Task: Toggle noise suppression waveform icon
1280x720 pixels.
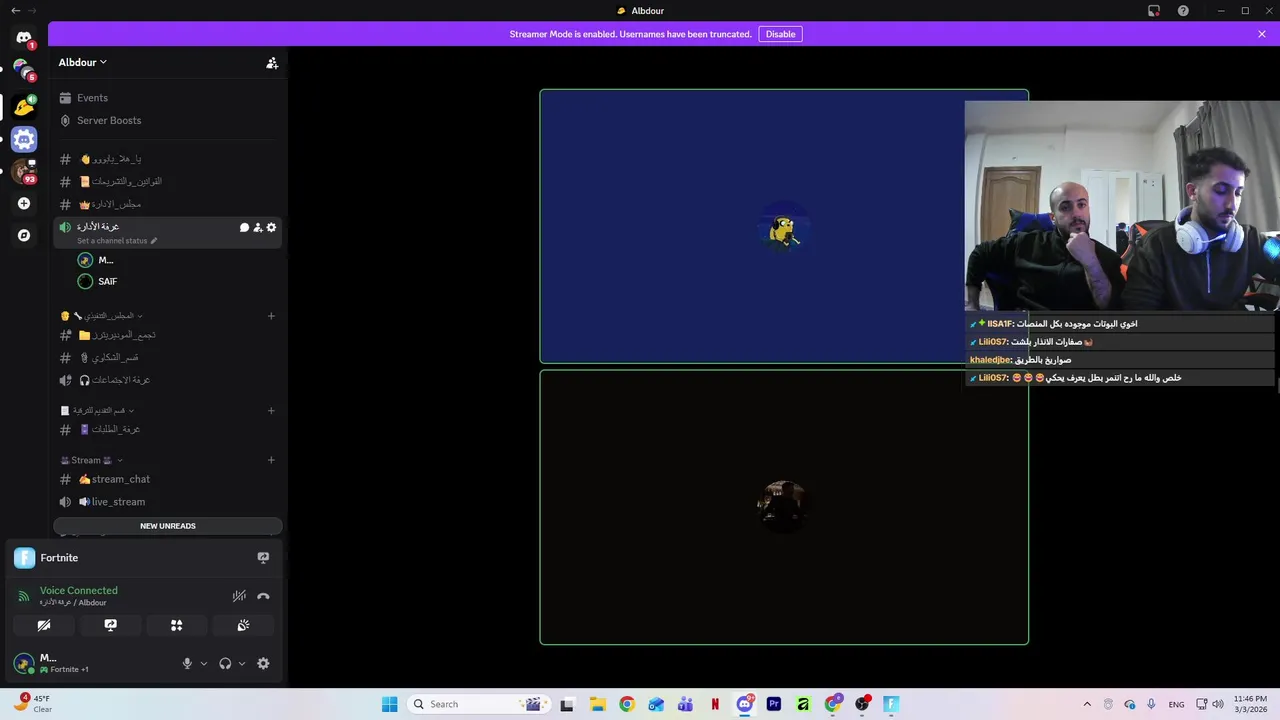Action: click(239, 596)
